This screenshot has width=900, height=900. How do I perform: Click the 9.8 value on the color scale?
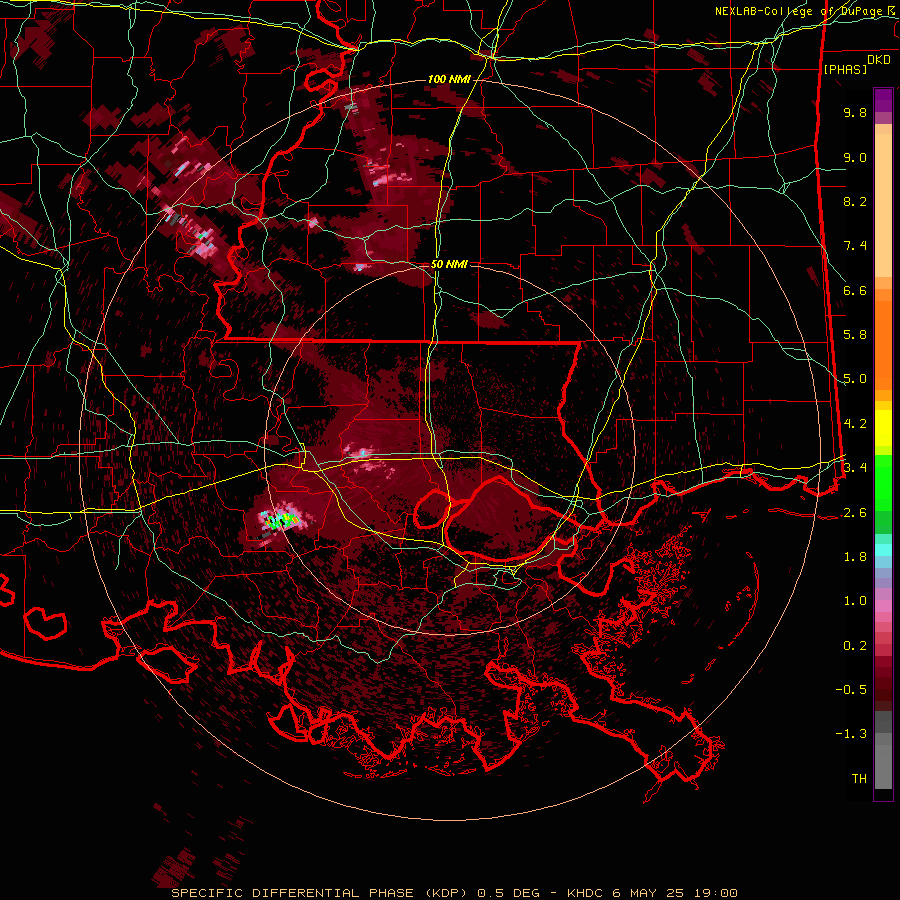tap(855, 112)
